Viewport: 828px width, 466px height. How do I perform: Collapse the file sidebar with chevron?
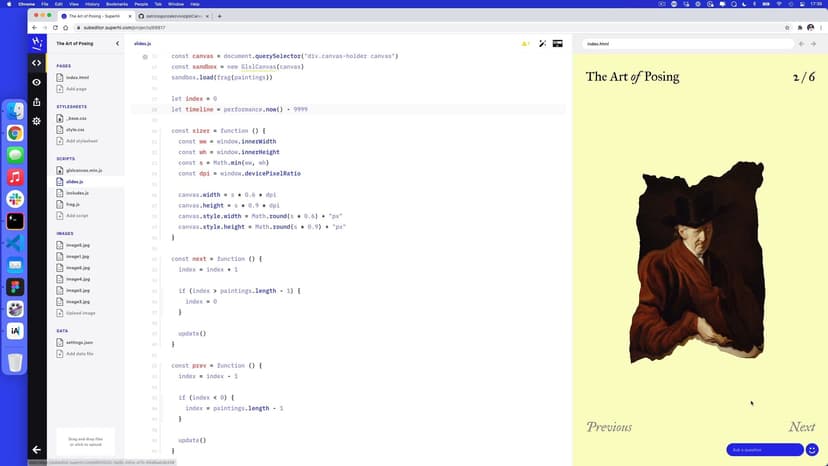click(x=117, y=44)
